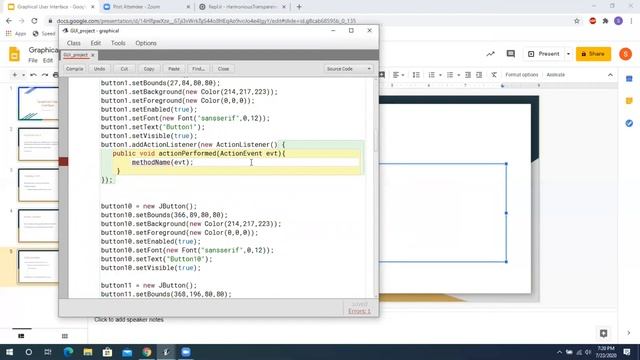The image size is (640, 360).
Task: Click the BlueJ editor vertical scrollbar
Action: pos(376,141)
